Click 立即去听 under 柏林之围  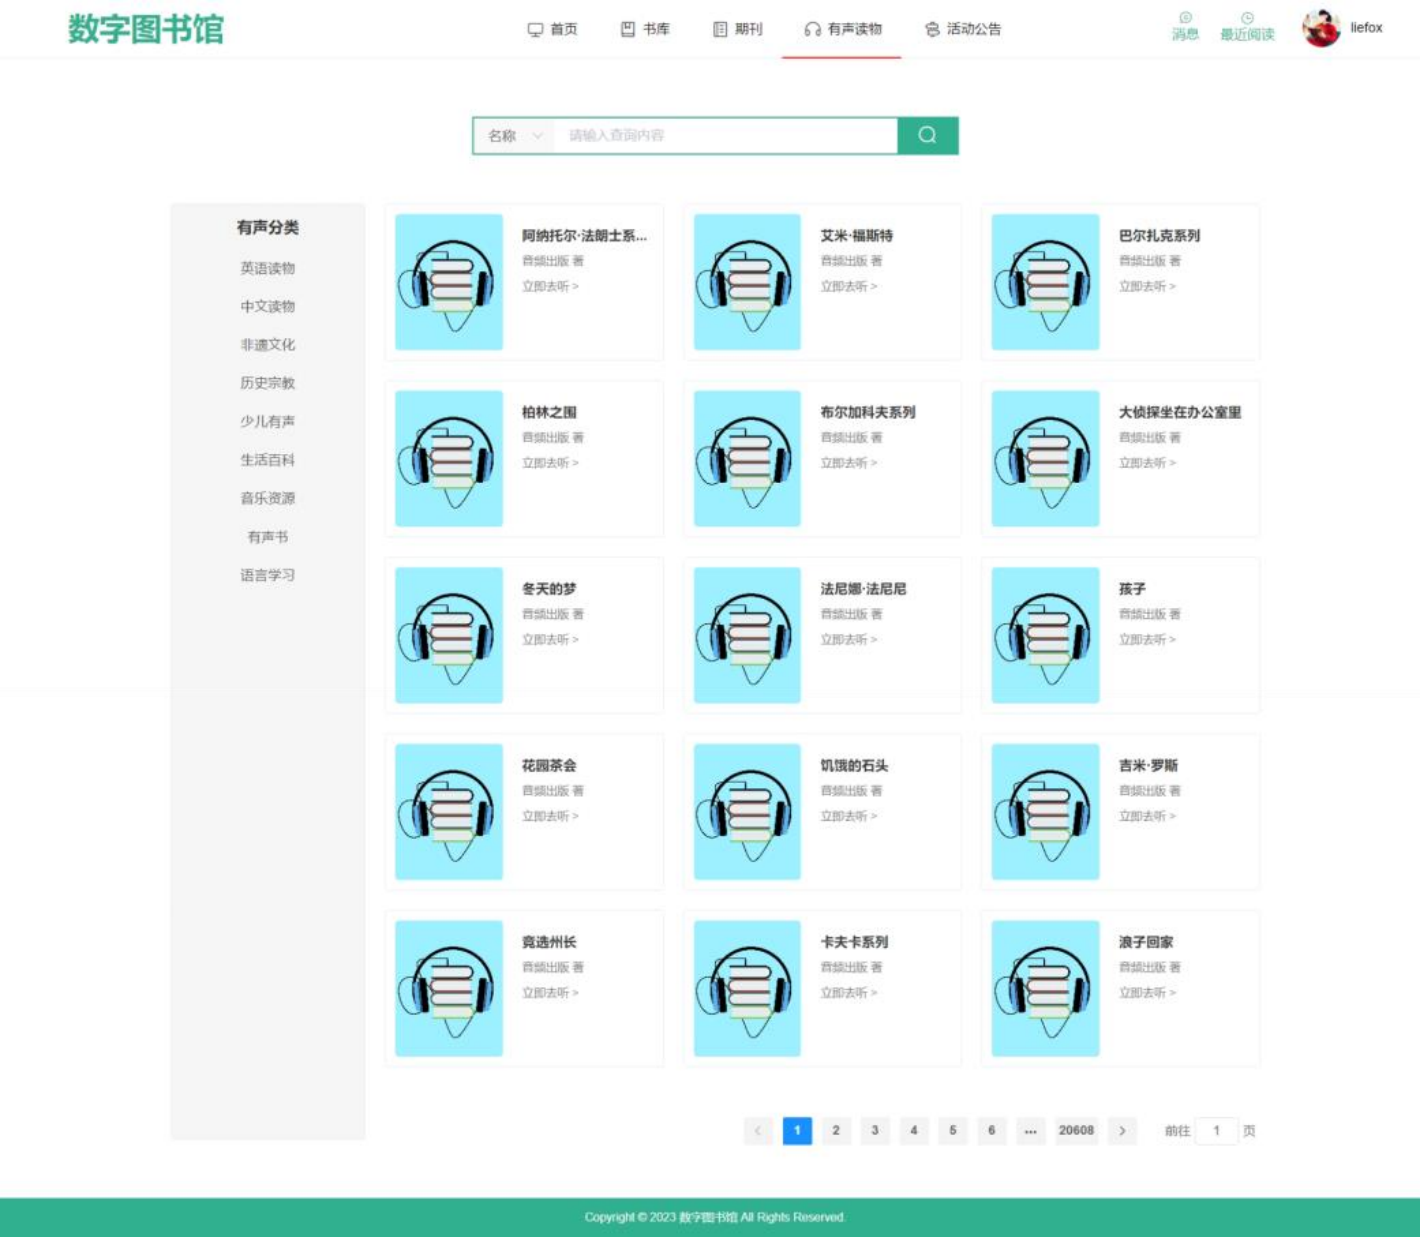point(550,463)
